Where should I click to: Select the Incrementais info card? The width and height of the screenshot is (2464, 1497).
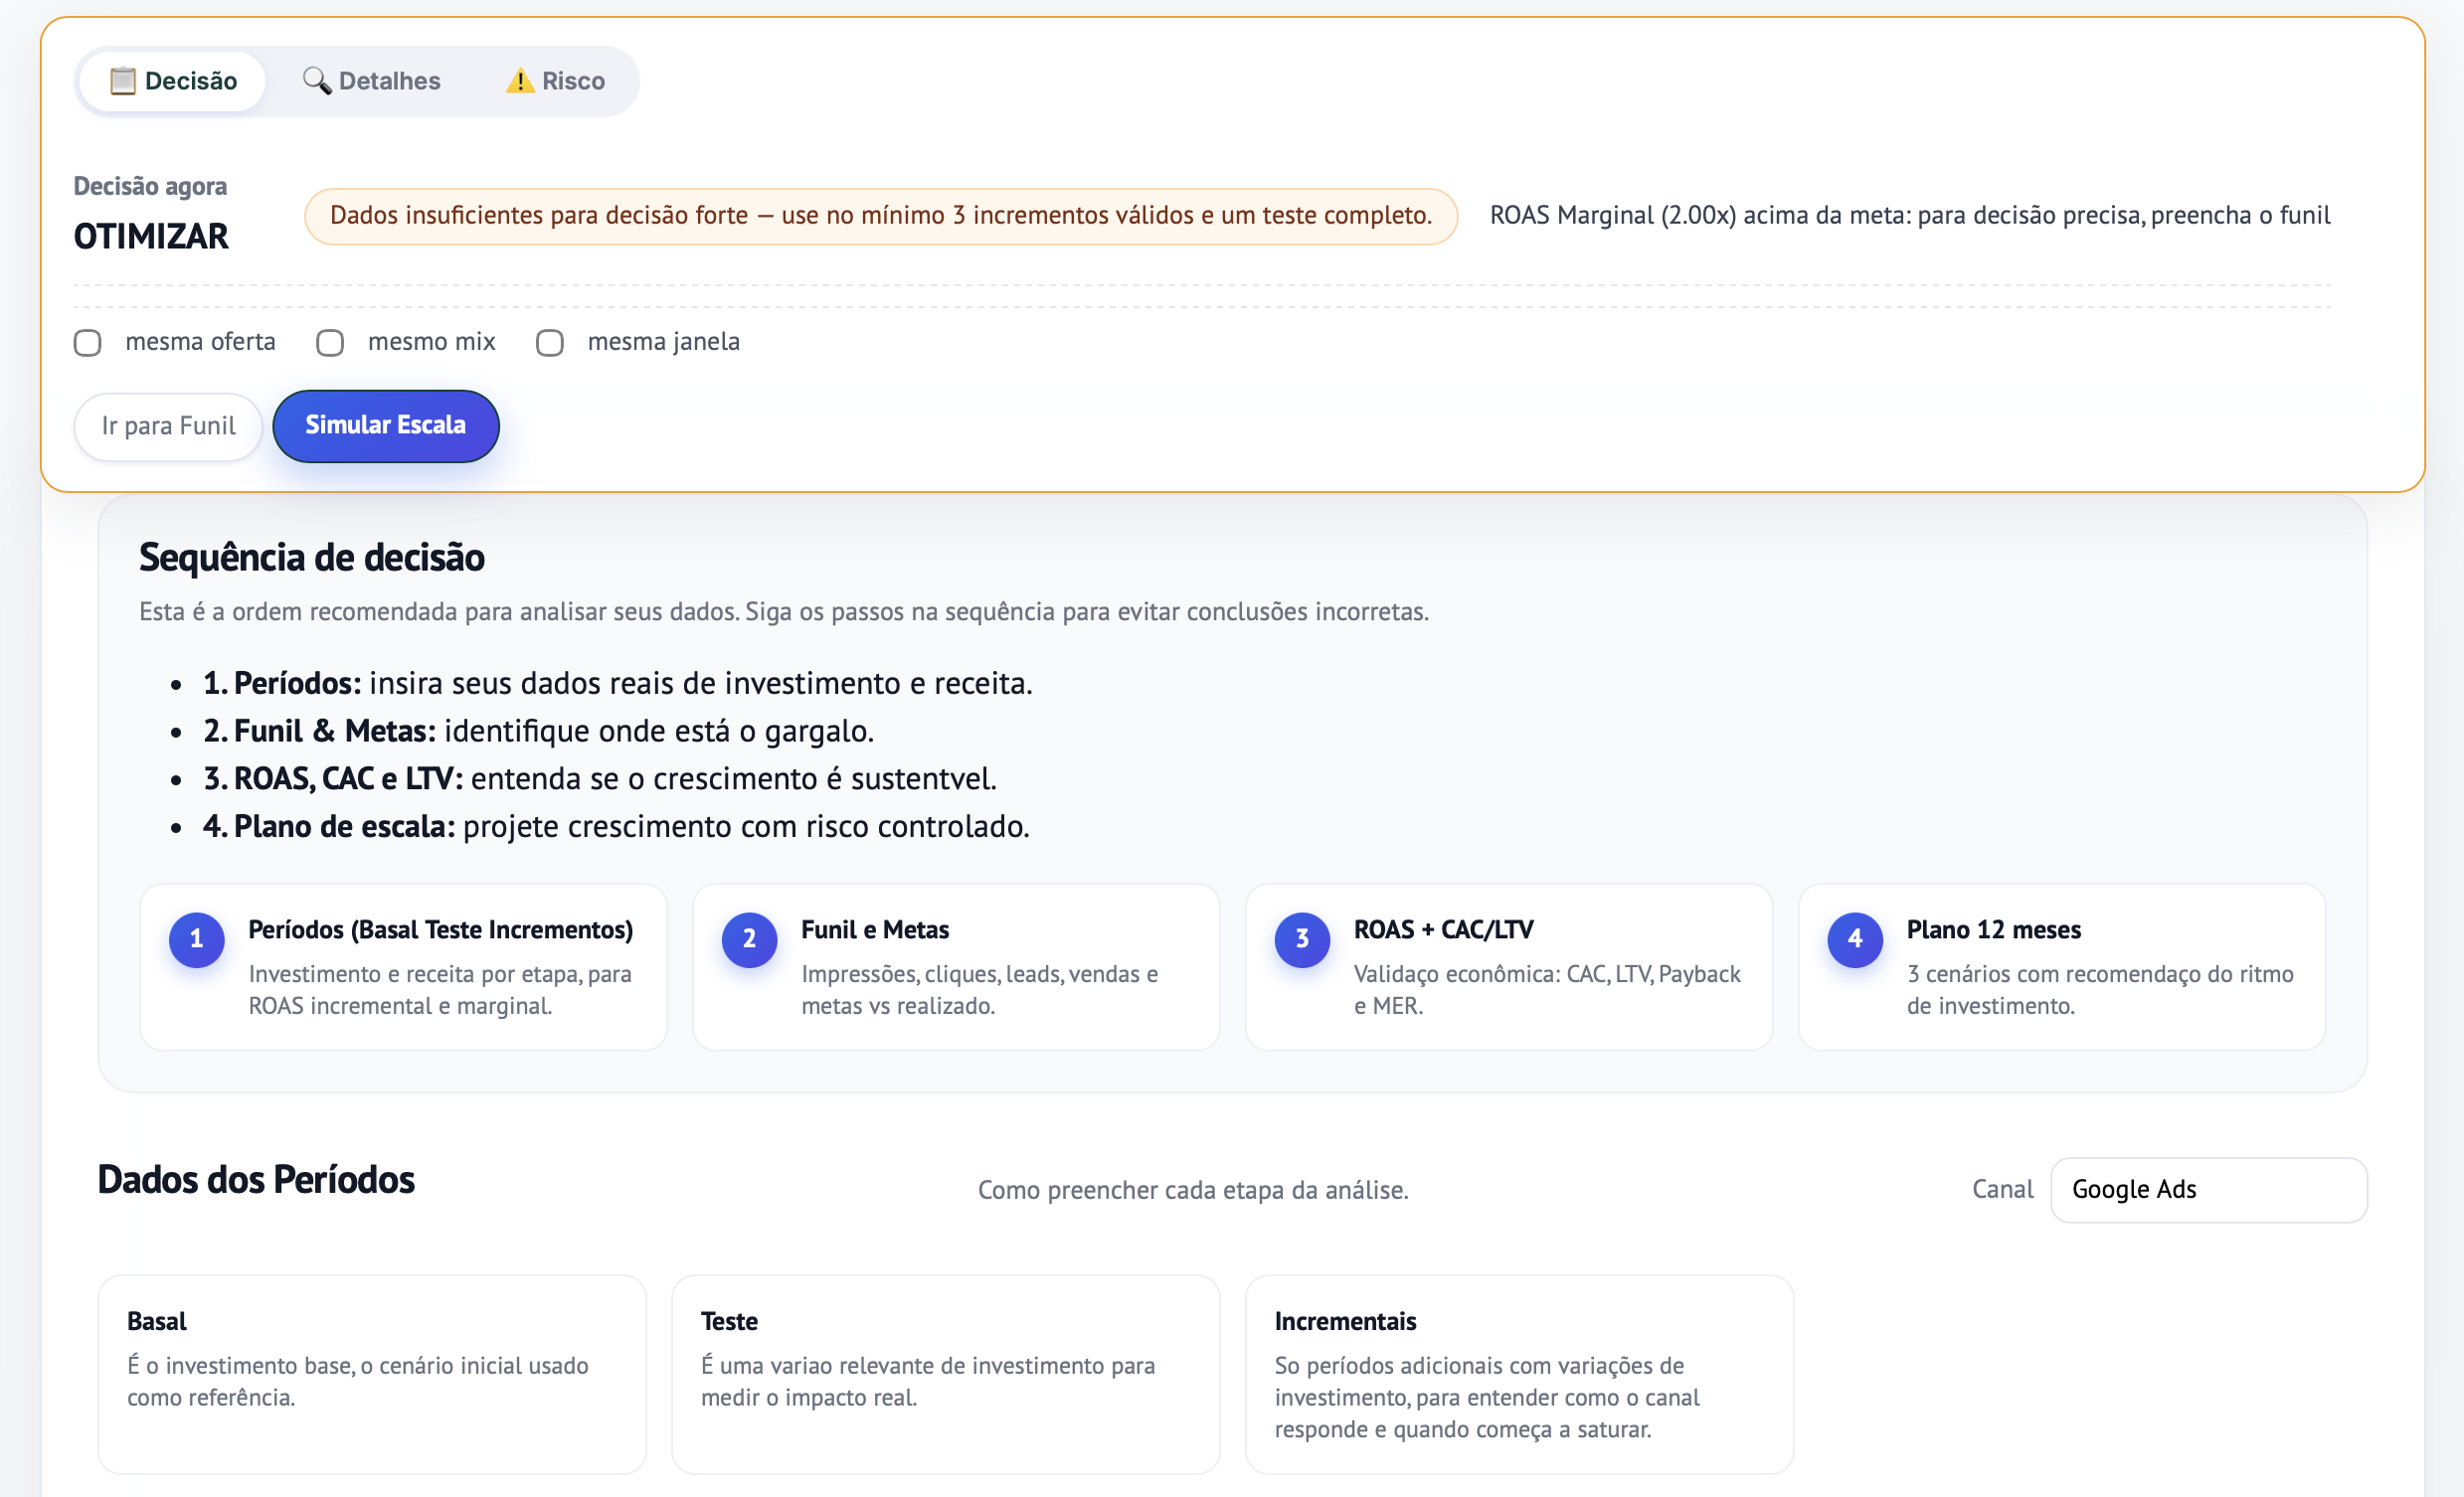point(1518,1373)
